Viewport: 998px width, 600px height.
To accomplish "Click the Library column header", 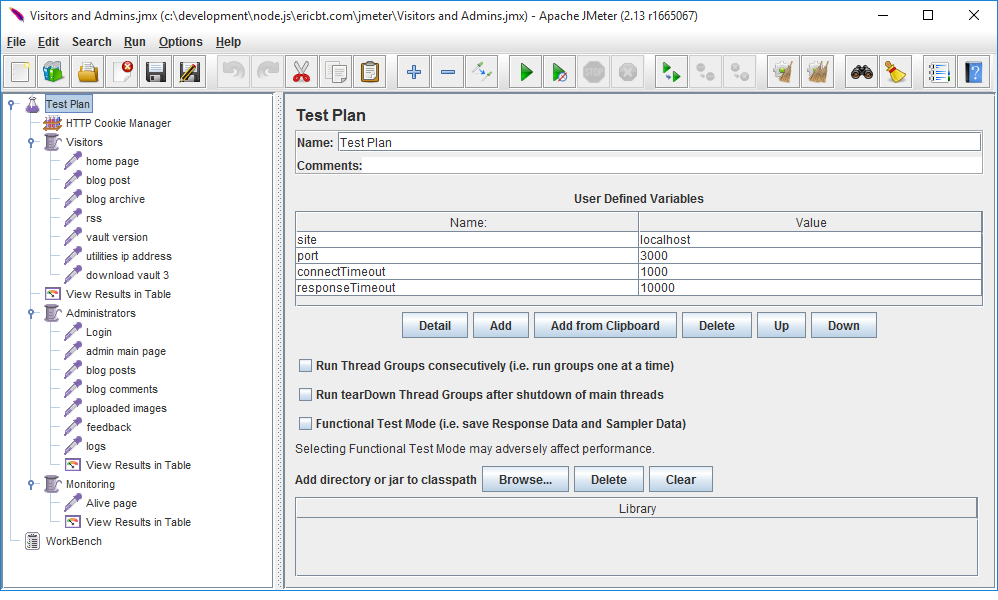I will [x=636, y=509].
